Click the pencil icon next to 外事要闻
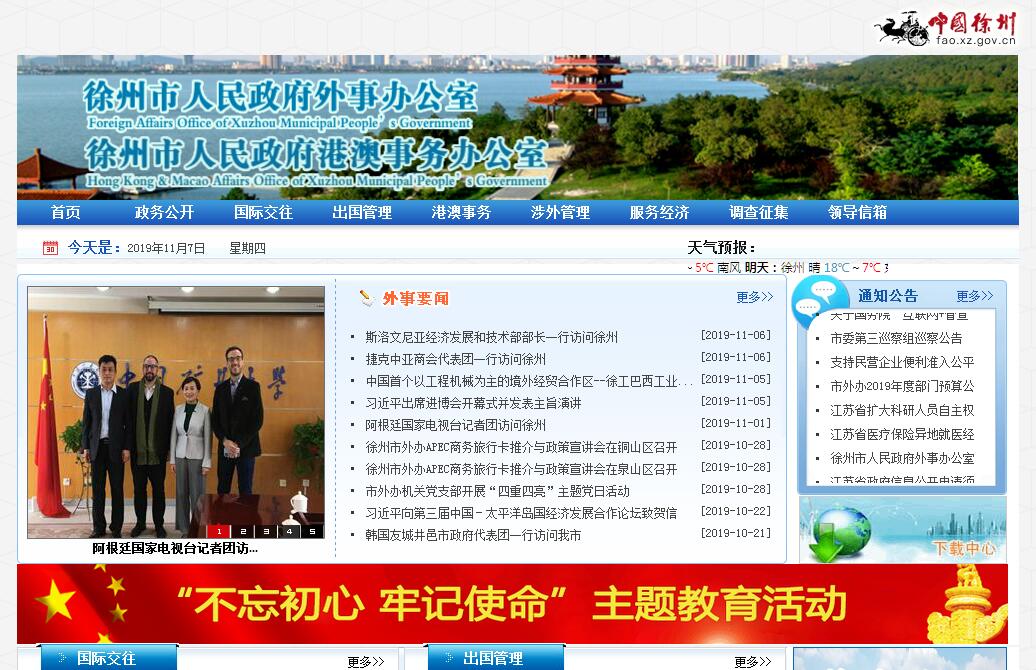1036x670 pixels. click(x=367, y=298)
